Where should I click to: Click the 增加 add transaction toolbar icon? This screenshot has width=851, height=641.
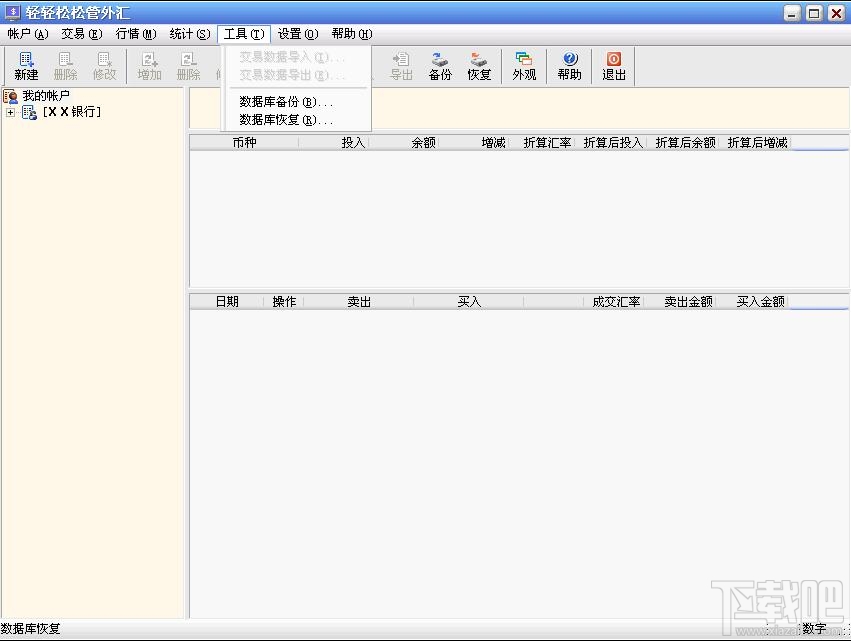pyautogui.click(x=149, y=66)
